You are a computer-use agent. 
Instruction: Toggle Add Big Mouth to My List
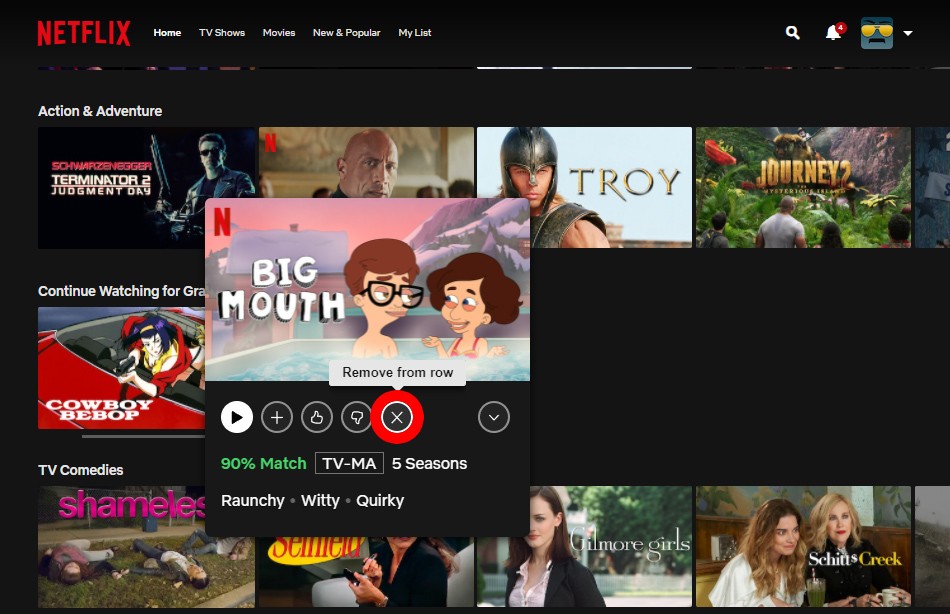277,417
